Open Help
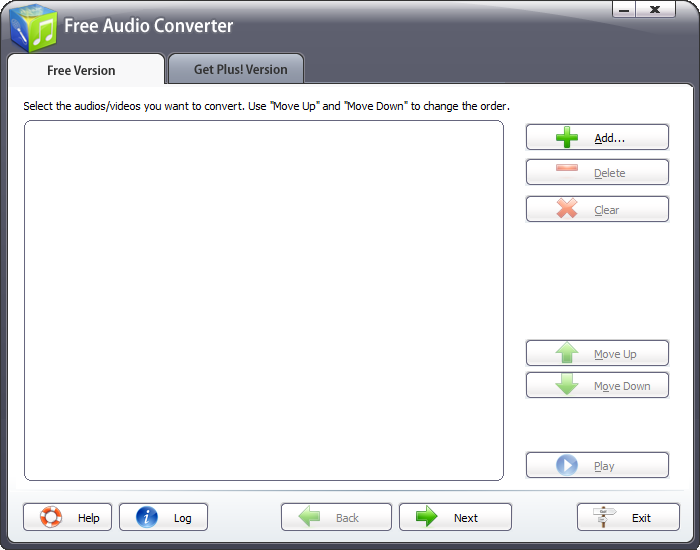The image size is (700, 550). coord(67,517)
